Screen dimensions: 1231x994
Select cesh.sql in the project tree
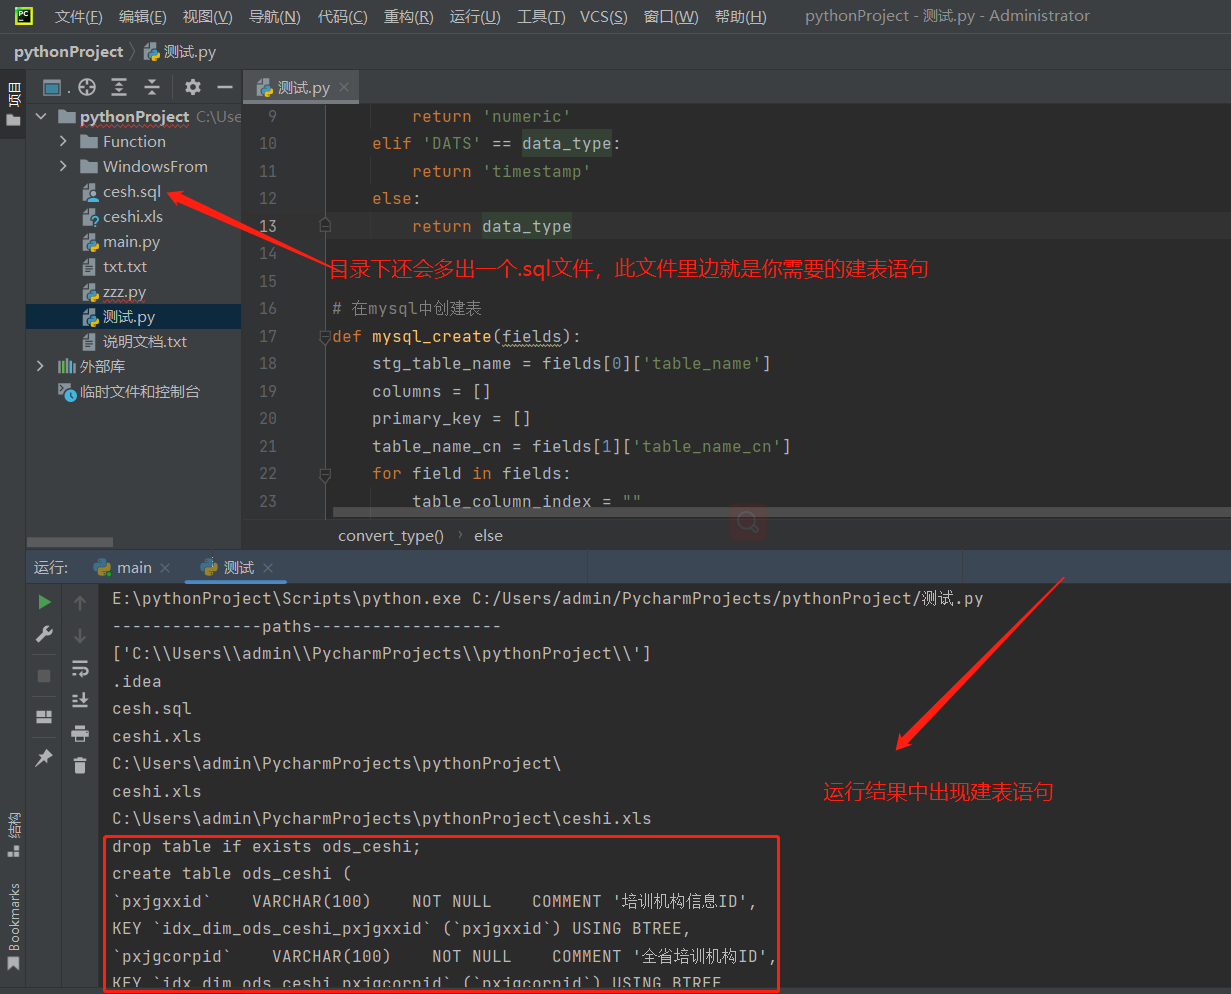tap(131, 191)
